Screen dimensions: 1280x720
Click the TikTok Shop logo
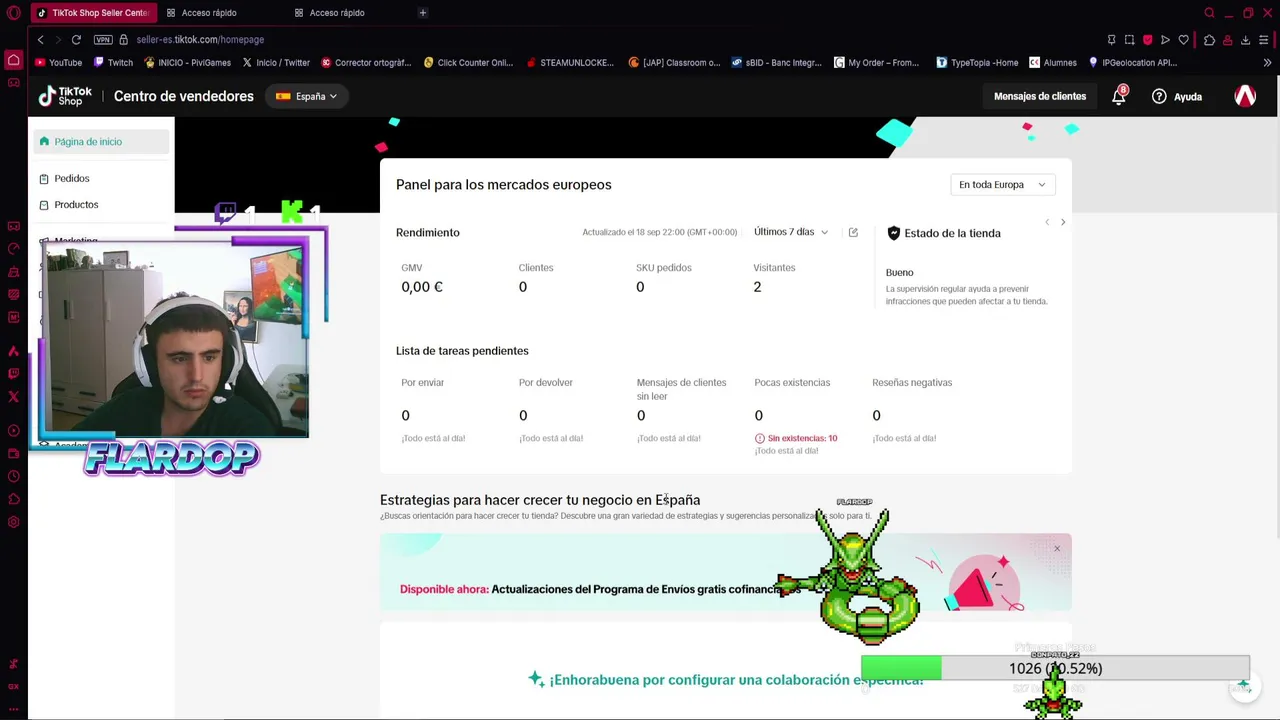tap(65, 96)
